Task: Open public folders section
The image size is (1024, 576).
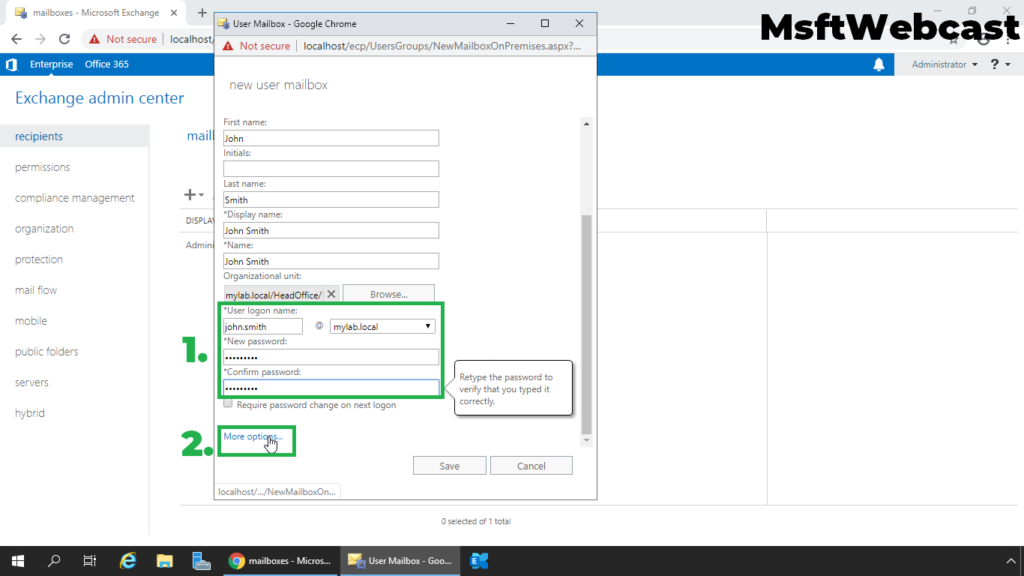Action: 46,351
